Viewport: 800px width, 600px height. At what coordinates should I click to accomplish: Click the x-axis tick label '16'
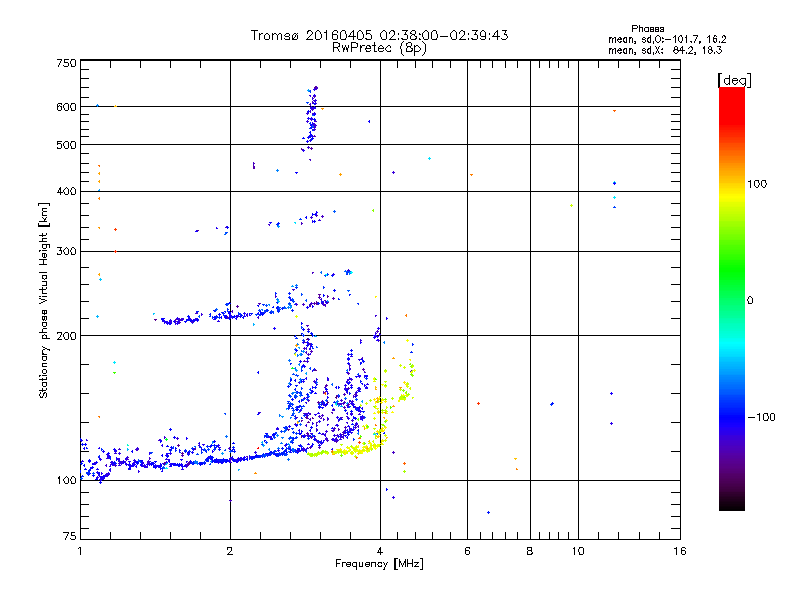click(680, 551)
